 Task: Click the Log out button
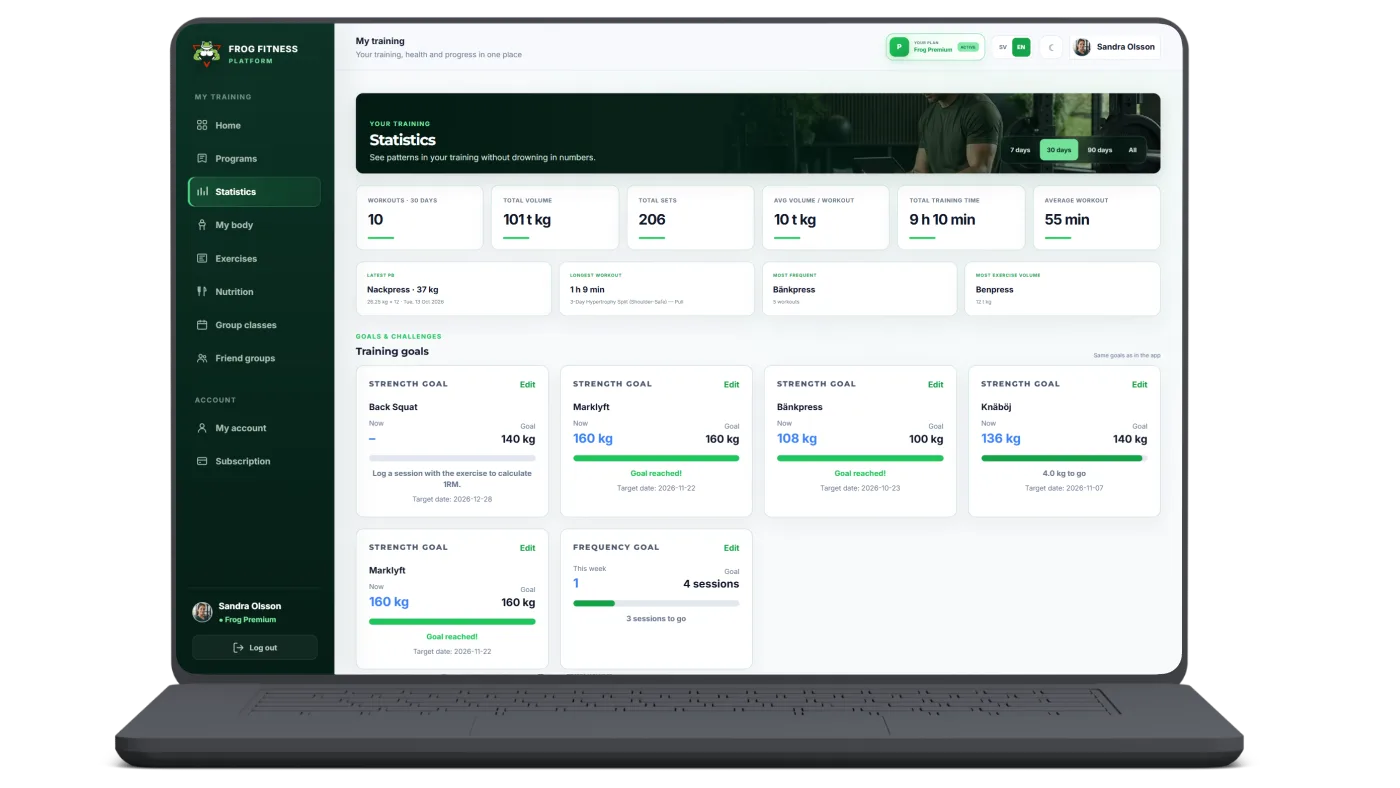255,648
